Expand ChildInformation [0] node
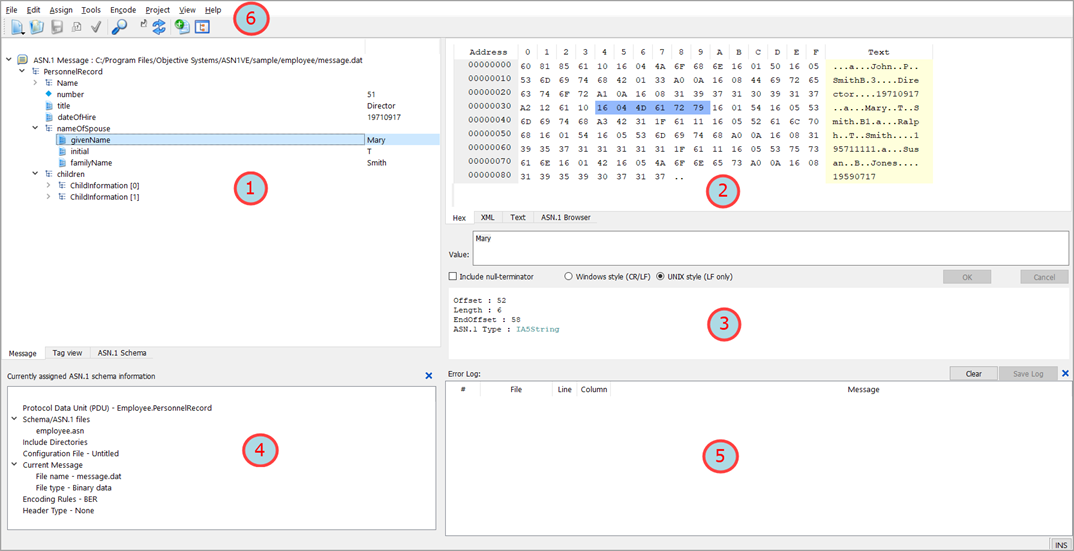The image size is (1074, 551). pos(48,185)
